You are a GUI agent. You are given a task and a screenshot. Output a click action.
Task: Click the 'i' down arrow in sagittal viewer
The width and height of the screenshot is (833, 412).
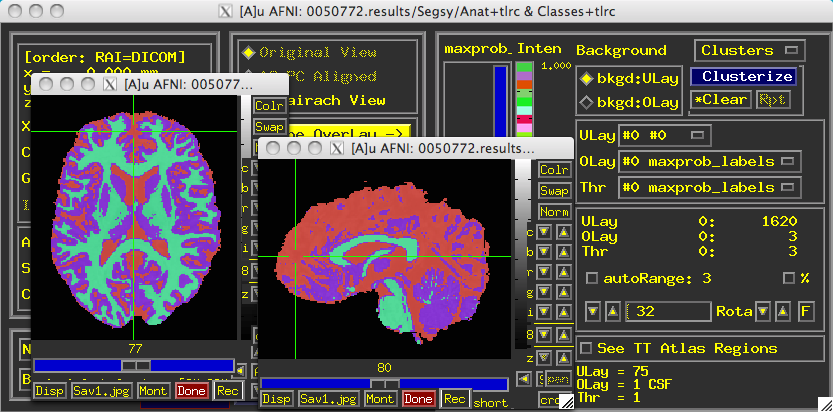click(544, 312)
